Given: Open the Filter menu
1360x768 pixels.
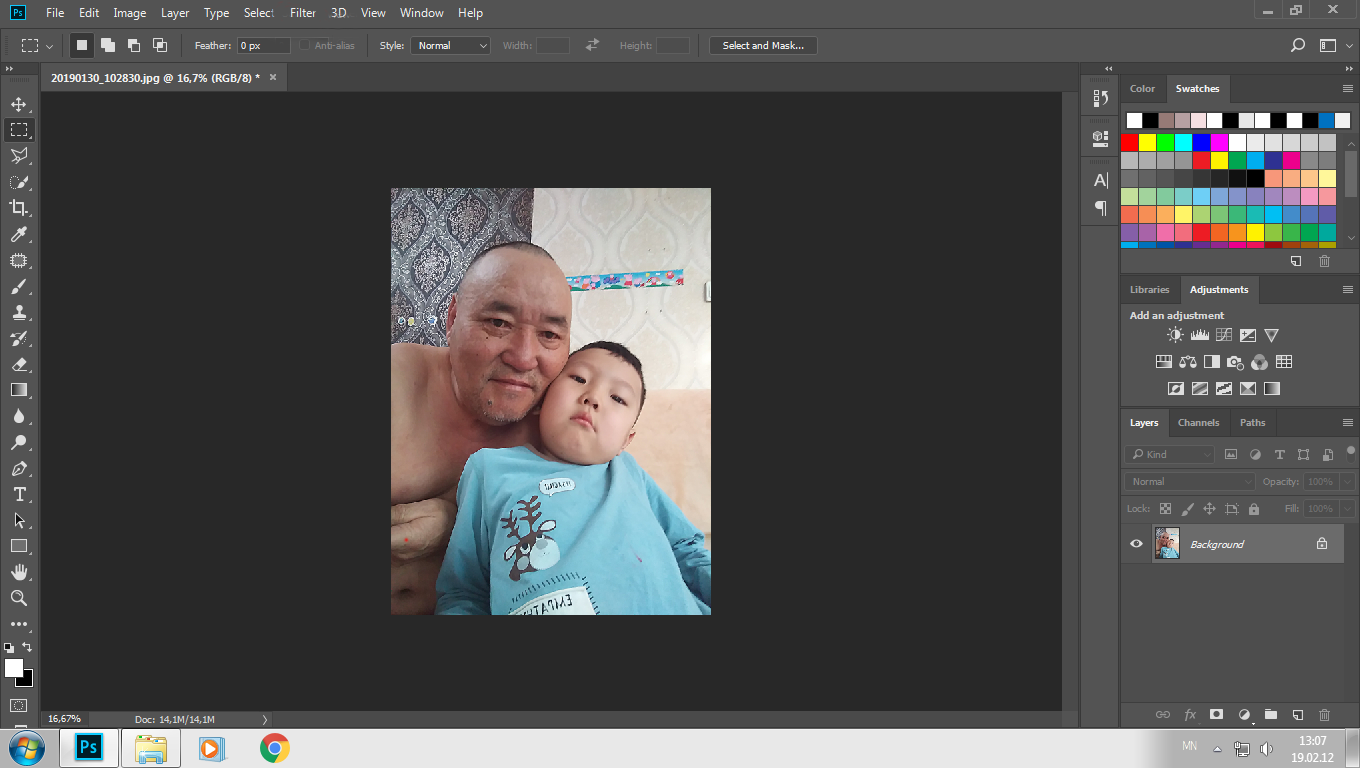Looking at the screenshot, I should pos(302,13).
